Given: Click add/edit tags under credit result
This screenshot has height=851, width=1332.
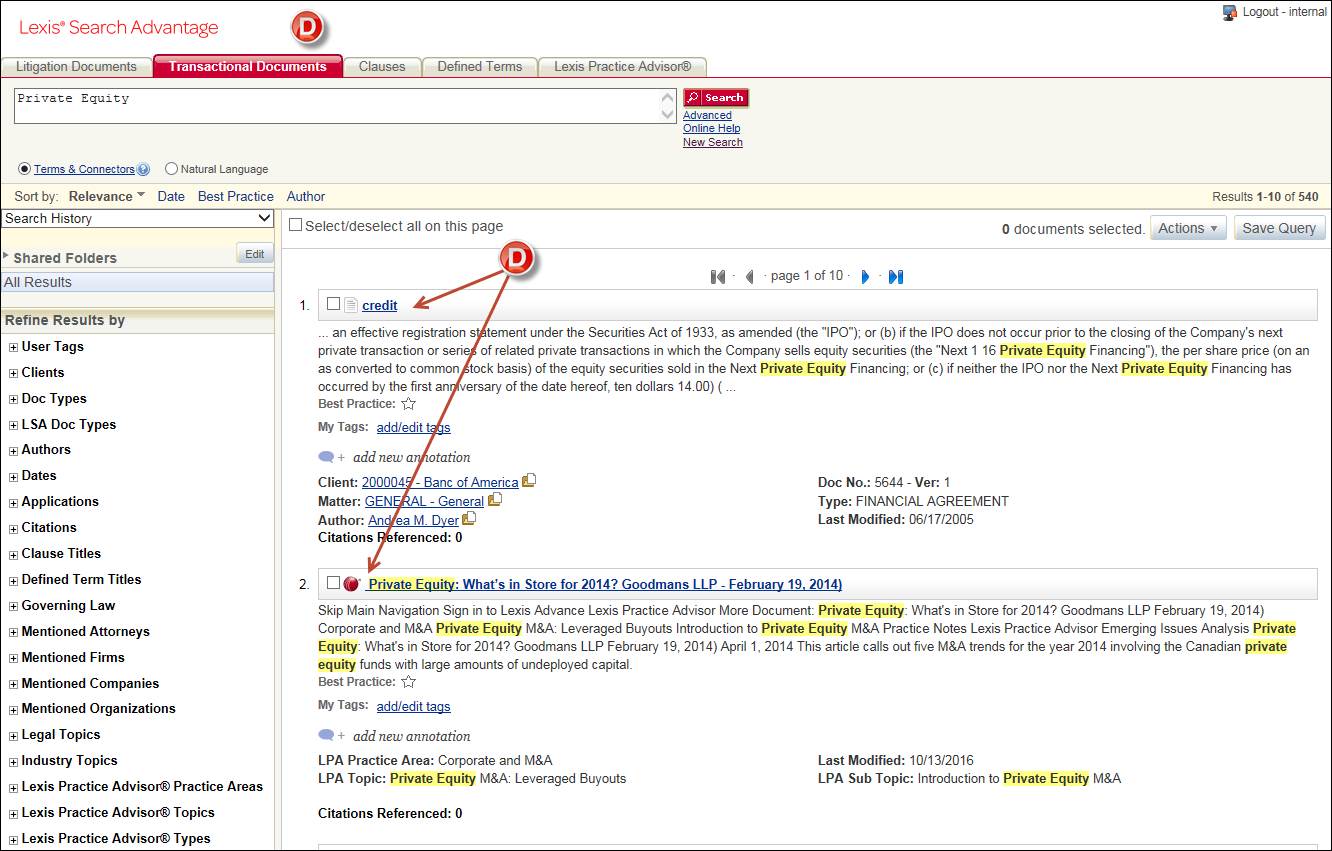Looking at the screenshot, I should [x=413, y=427].
